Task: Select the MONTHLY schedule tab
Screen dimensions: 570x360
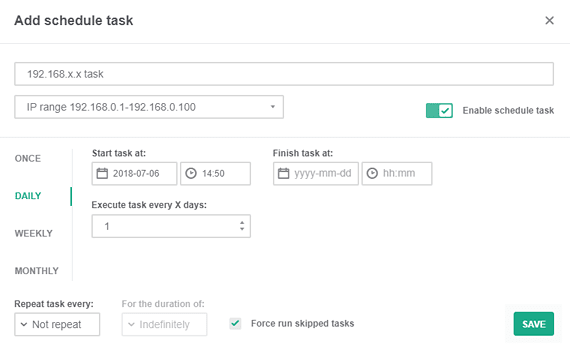Action: coord(37,271)
